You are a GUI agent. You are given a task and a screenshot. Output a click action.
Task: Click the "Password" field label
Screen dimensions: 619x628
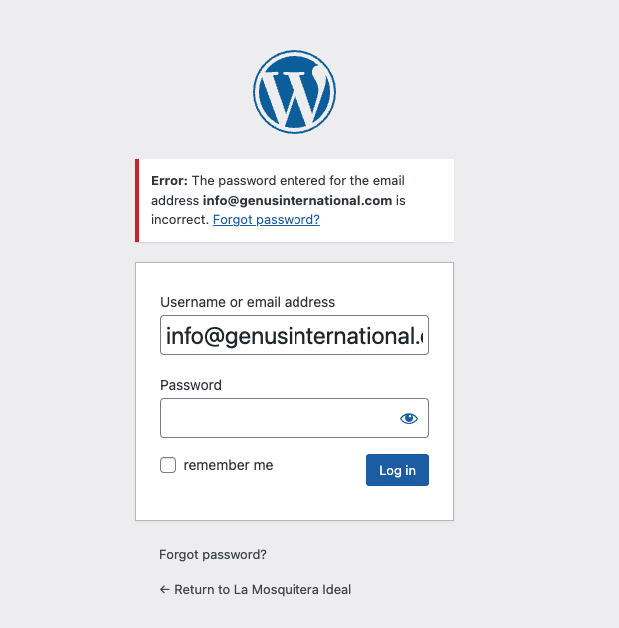pyautogui.click(x=191, y=385)
